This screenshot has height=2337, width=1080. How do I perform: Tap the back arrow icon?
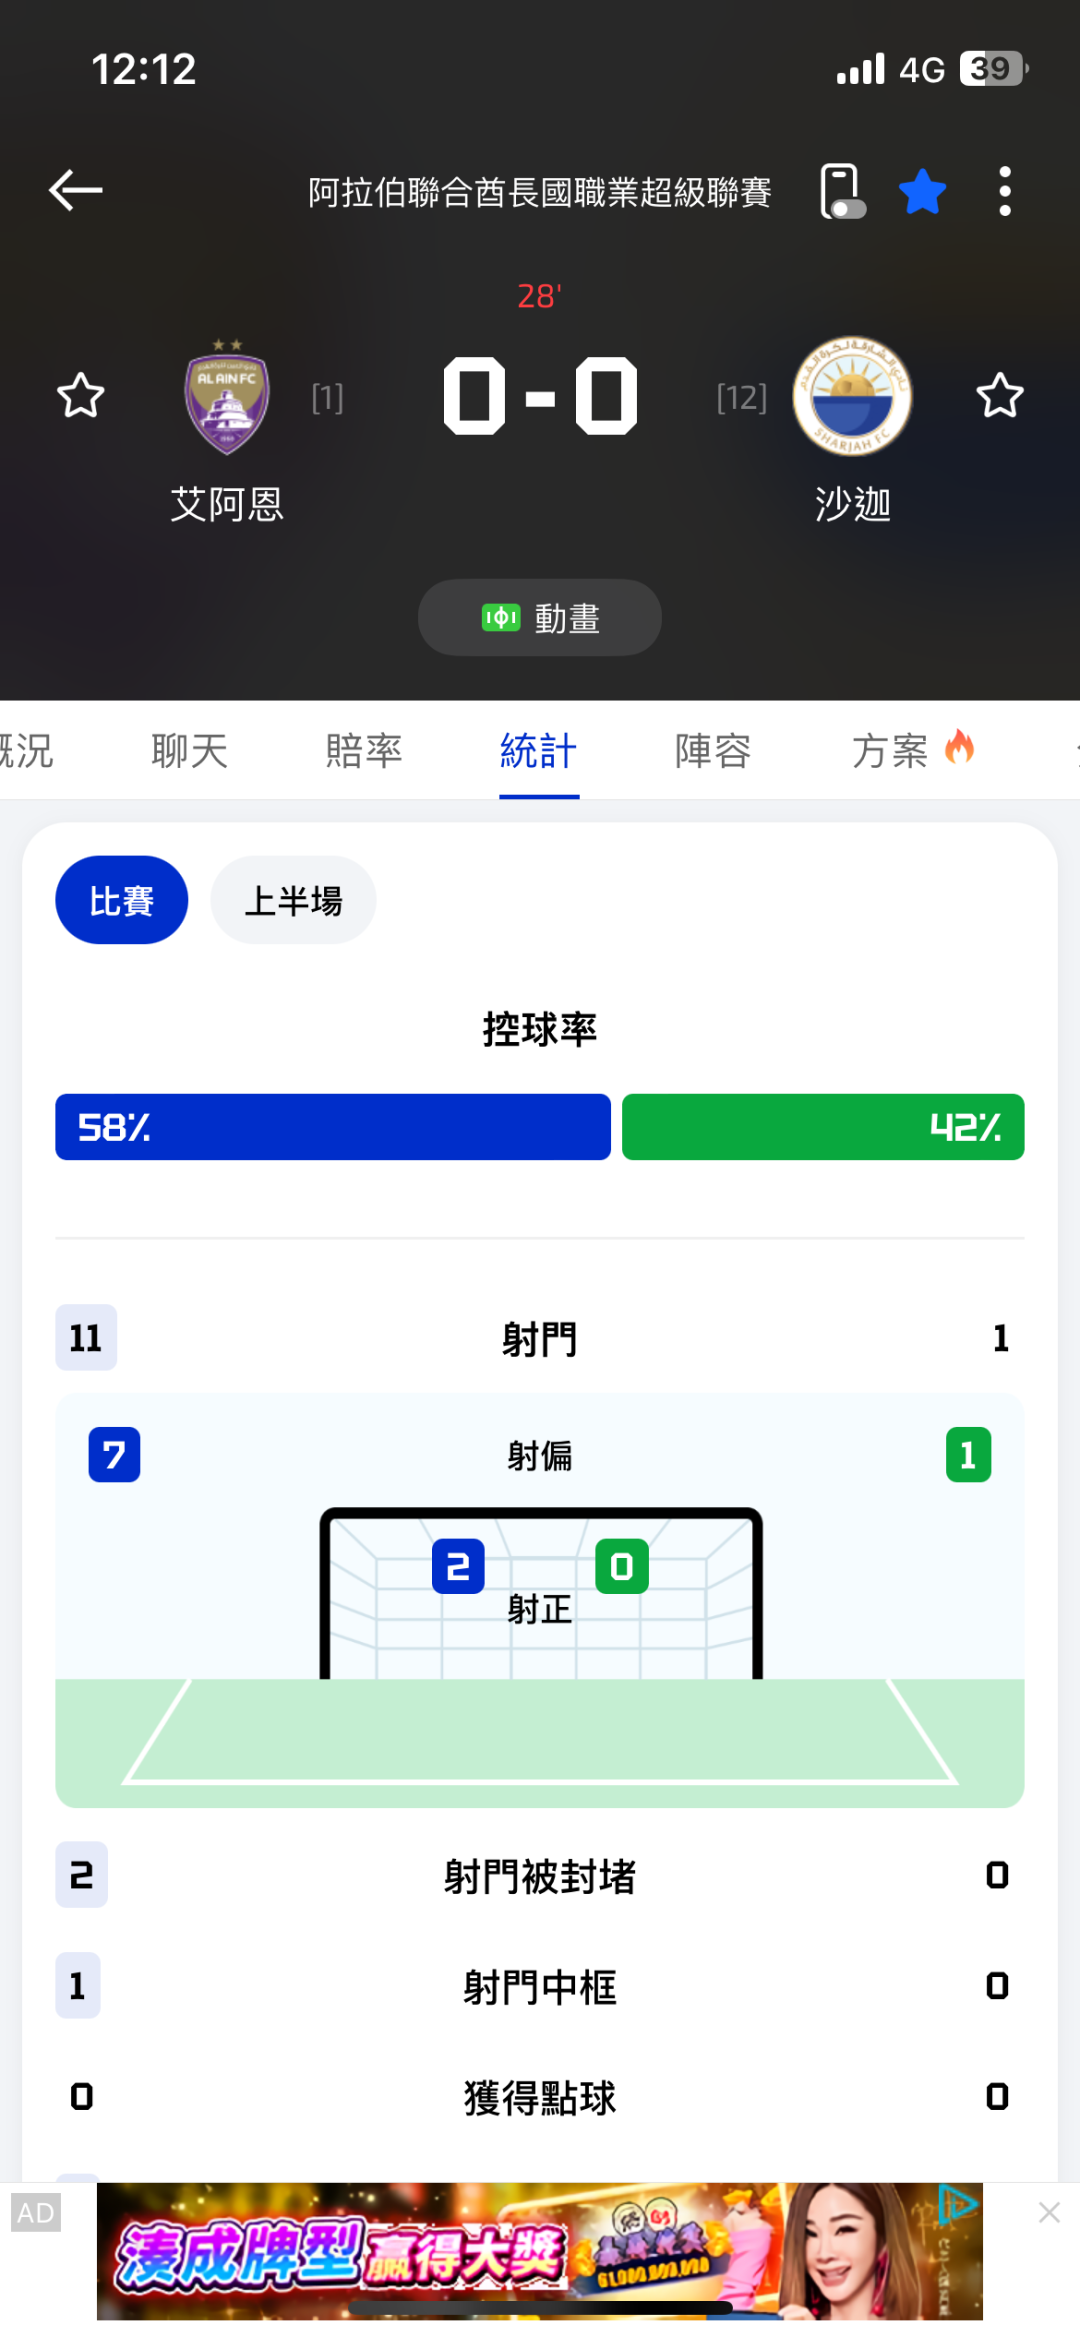coord(76,190)
